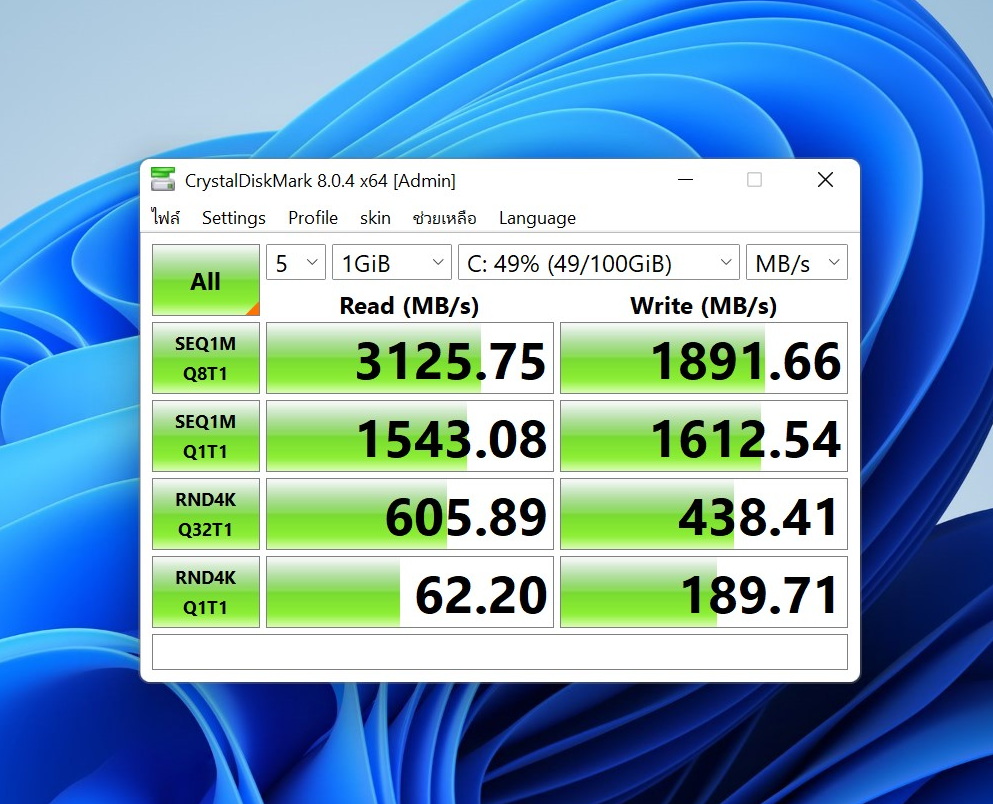This screenshot has height=804, width=993.
Task: Start the RND4K Q1T1 test
Action: [206, 592]
